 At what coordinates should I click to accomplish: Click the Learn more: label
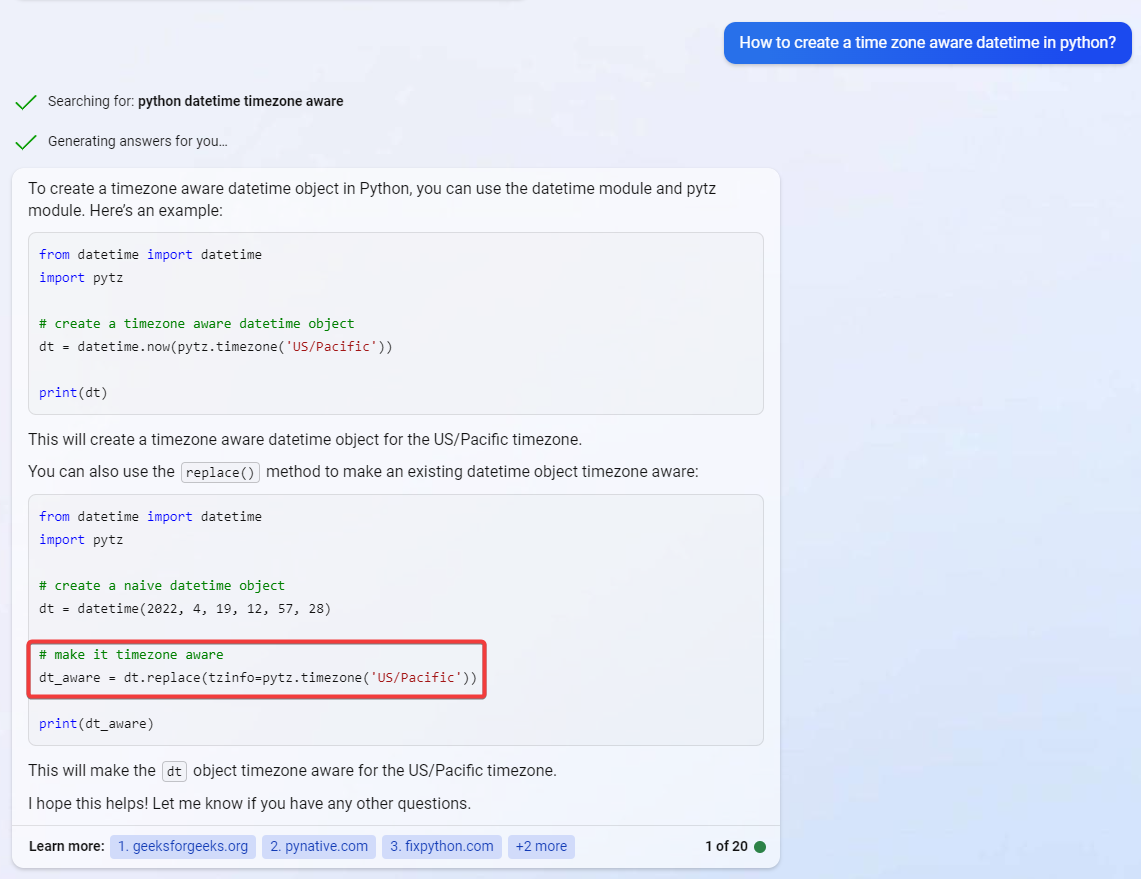[x=67, y=846]
